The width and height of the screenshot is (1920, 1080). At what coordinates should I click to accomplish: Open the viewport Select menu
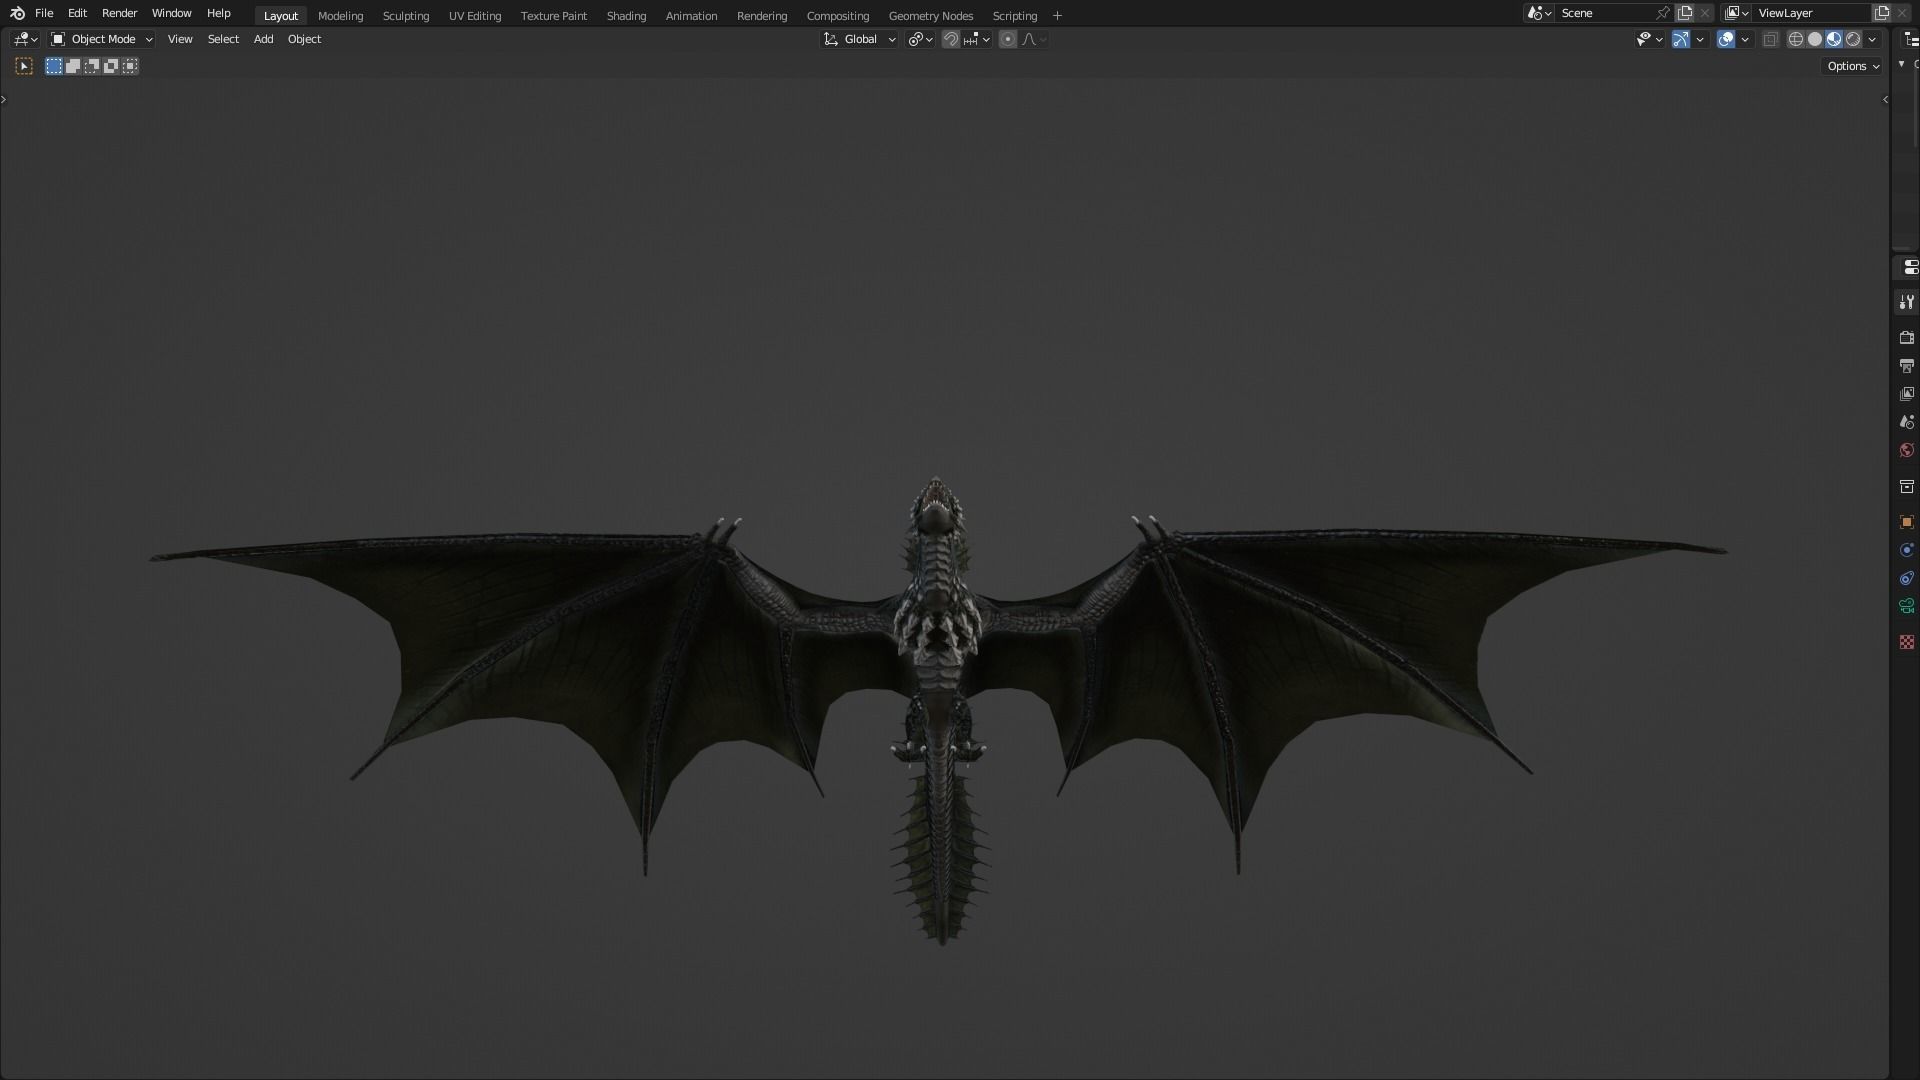coord(223,39)
